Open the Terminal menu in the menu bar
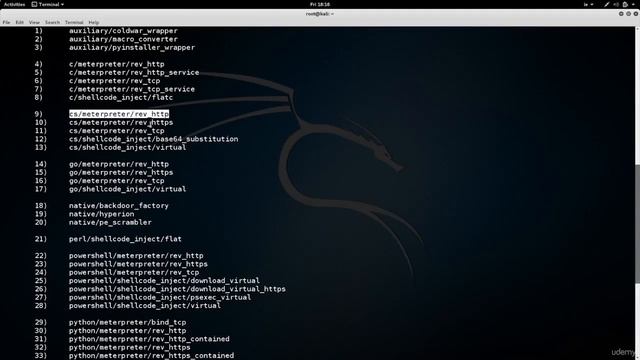This screenshot has width=640, height=360. pos(74,22)
